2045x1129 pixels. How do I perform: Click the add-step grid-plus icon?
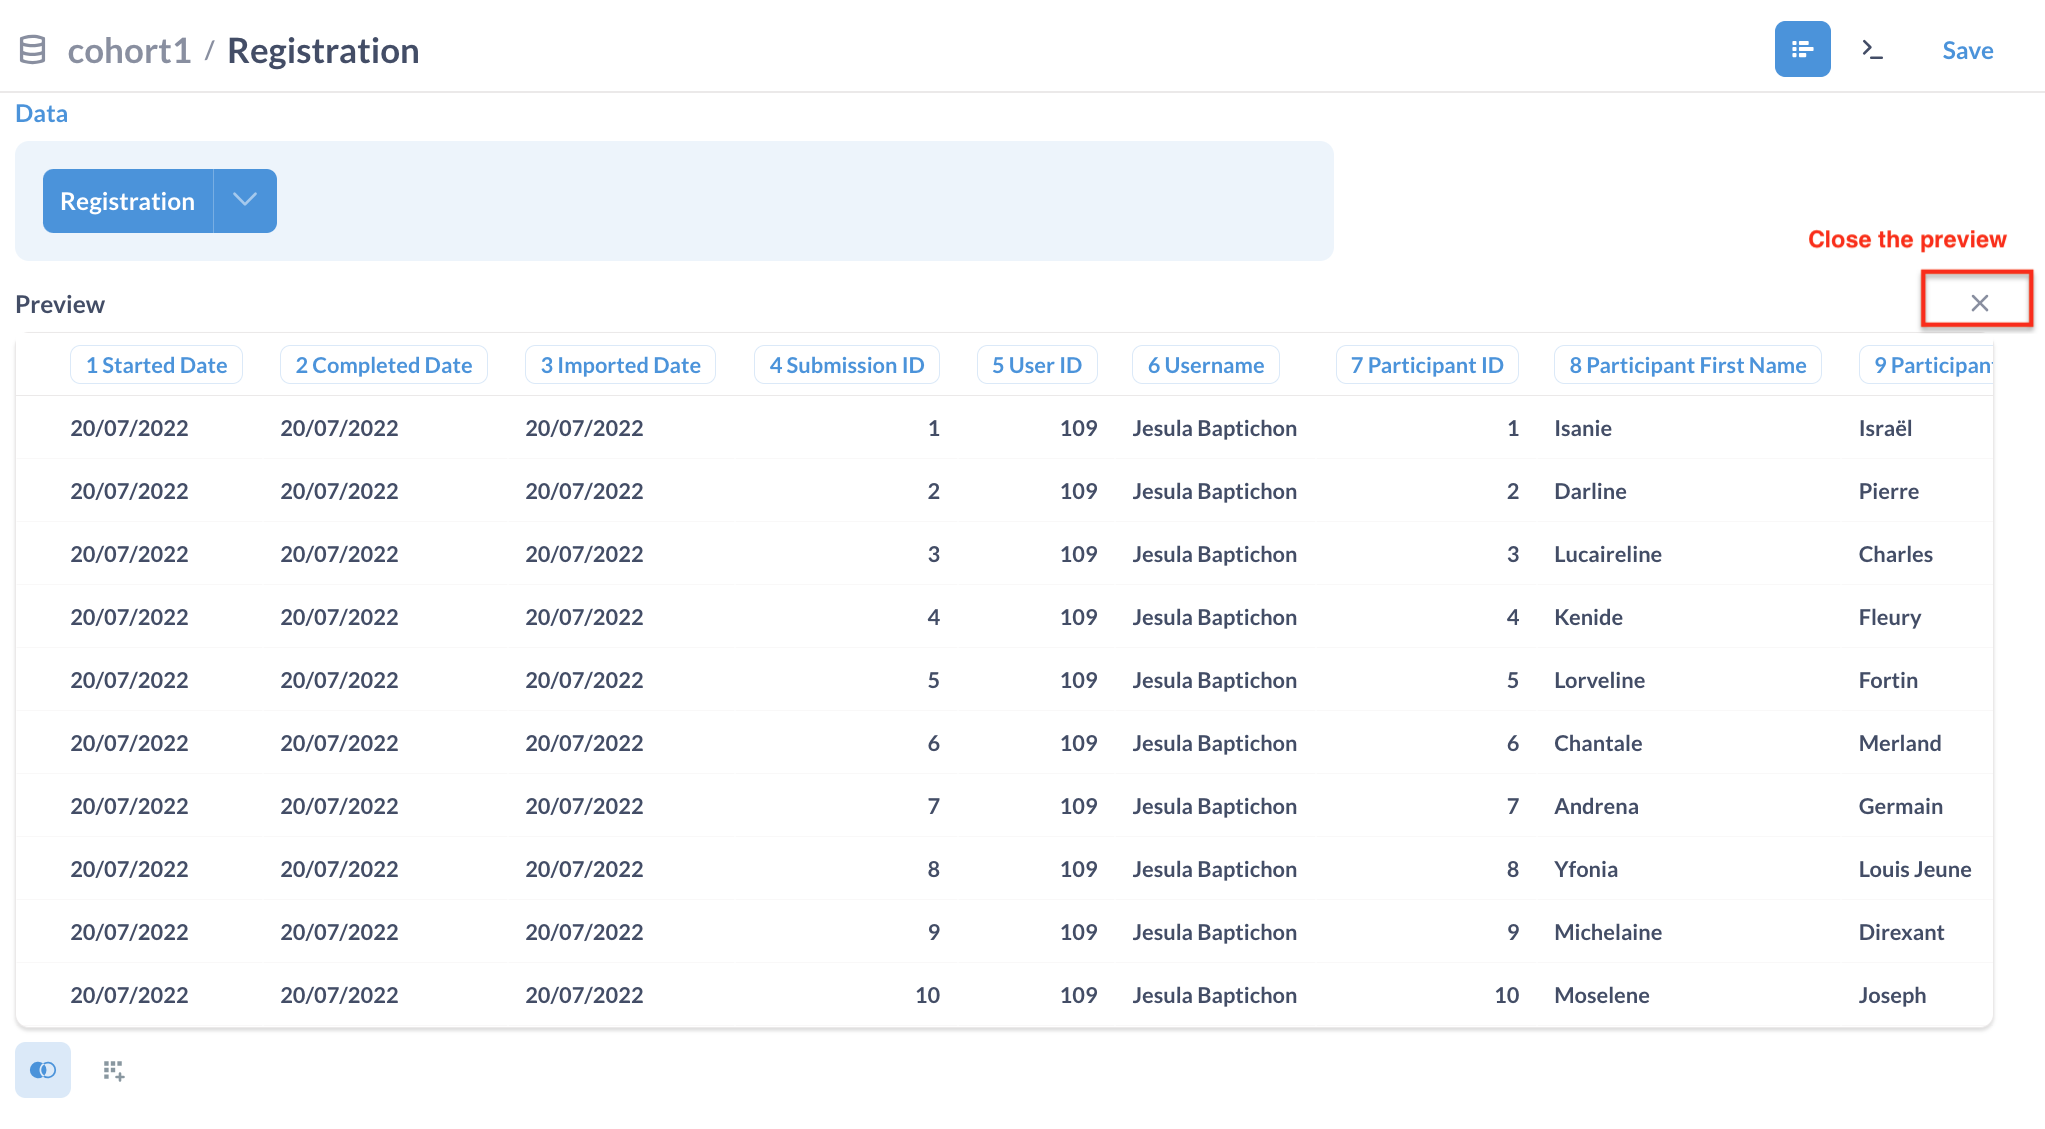coord(113,1070)
